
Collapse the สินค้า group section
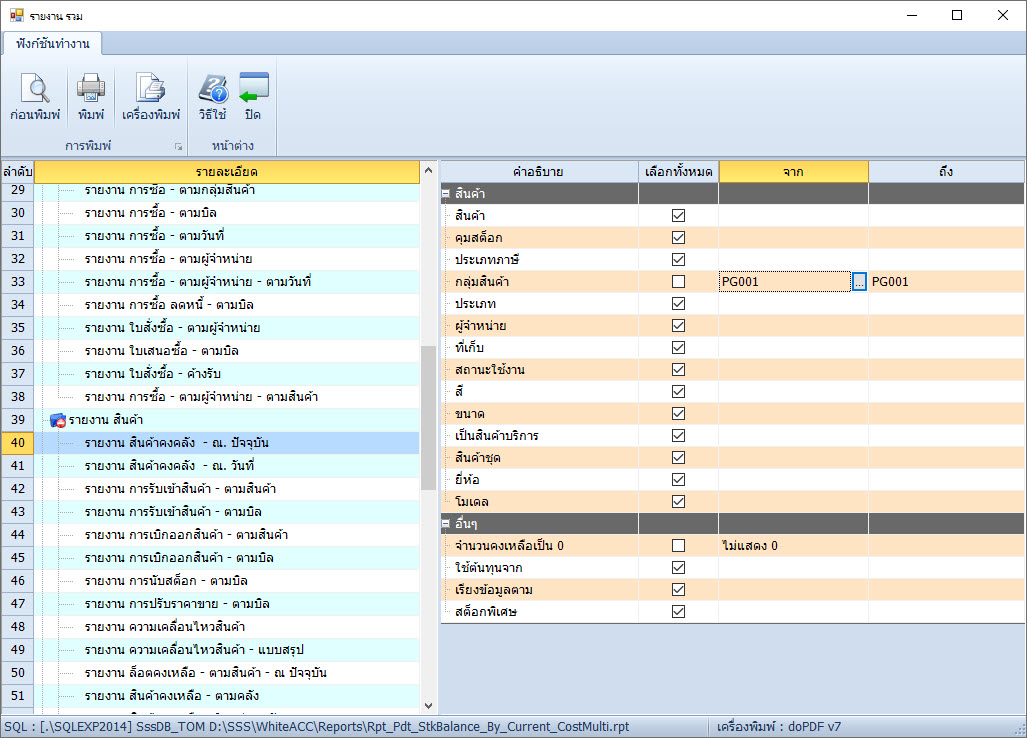pos(446,194)
